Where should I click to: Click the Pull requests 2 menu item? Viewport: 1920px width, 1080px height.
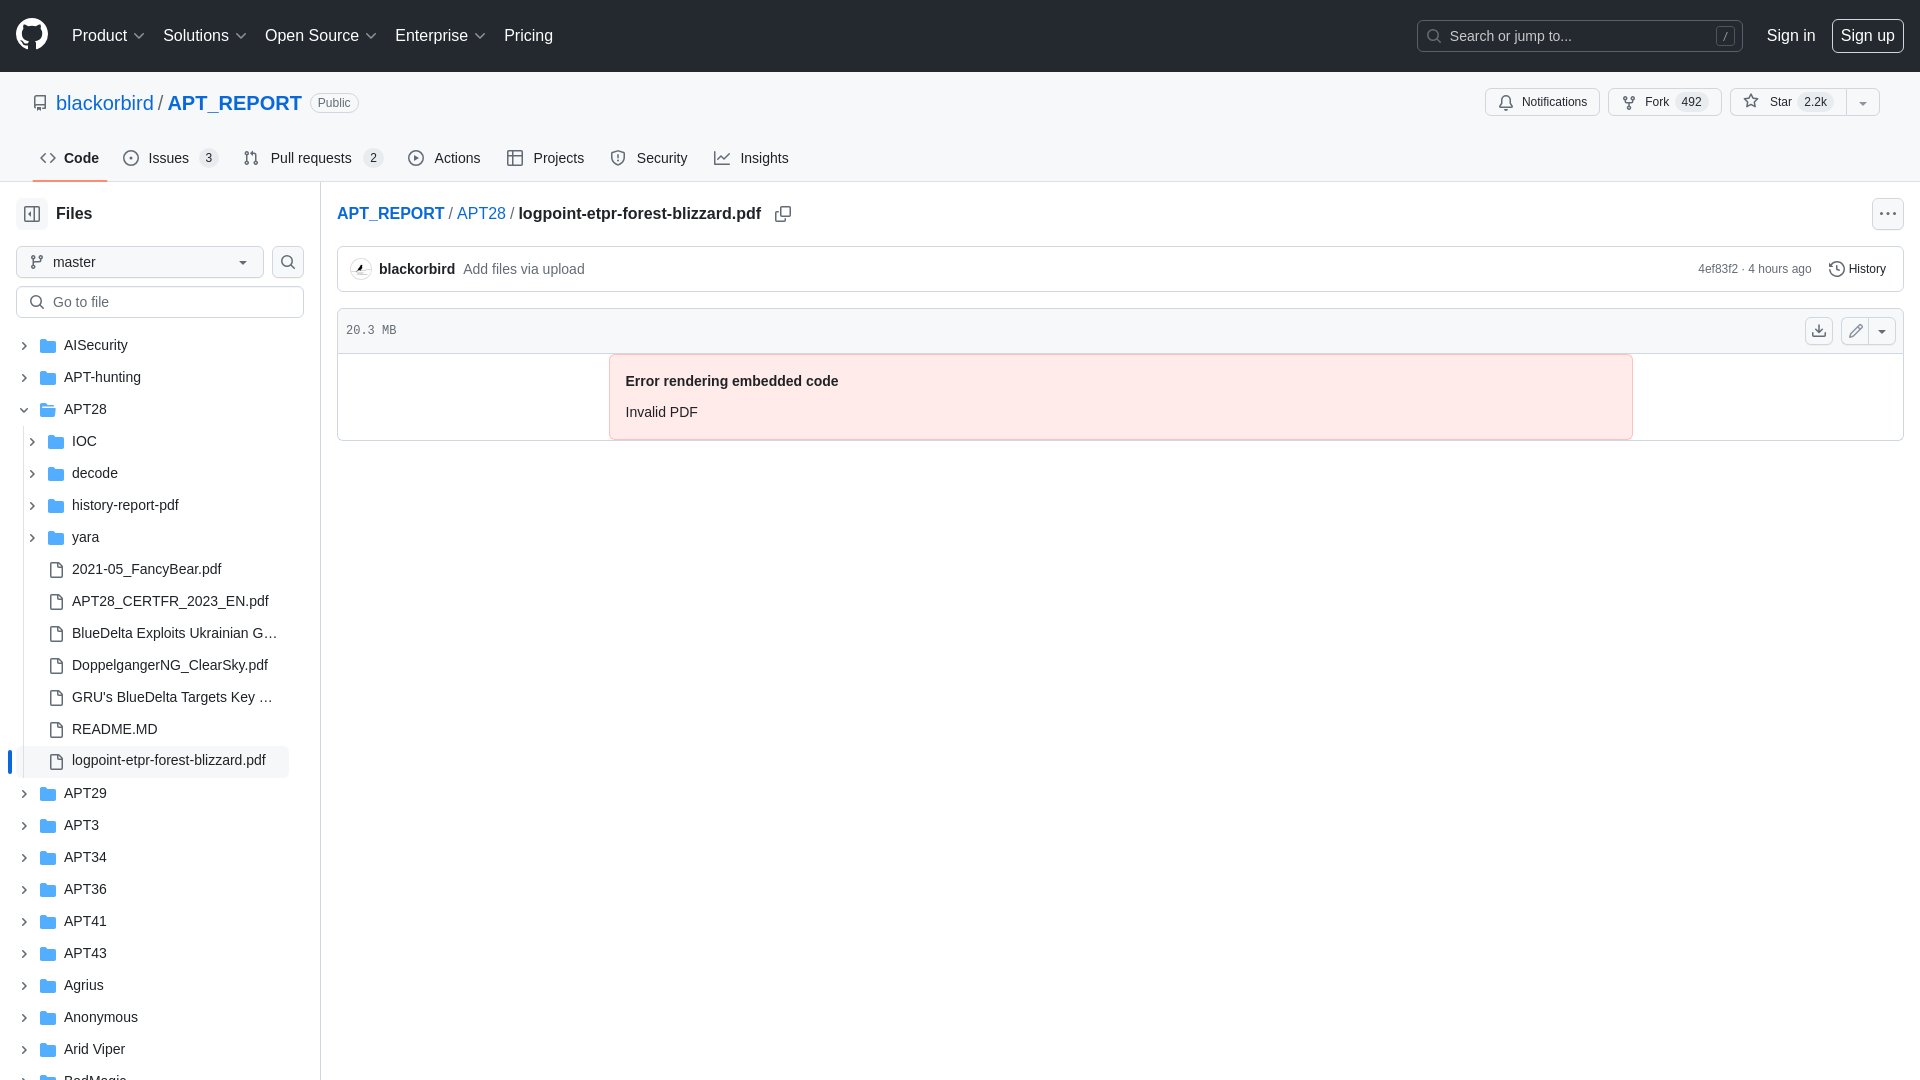[311, 157]
